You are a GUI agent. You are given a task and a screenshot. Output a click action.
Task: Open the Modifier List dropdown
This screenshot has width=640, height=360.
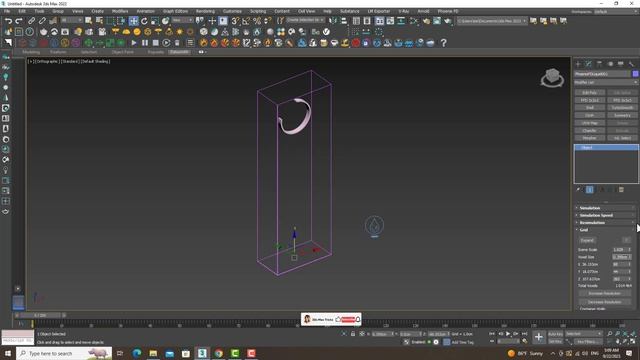[x=606, y=82]
